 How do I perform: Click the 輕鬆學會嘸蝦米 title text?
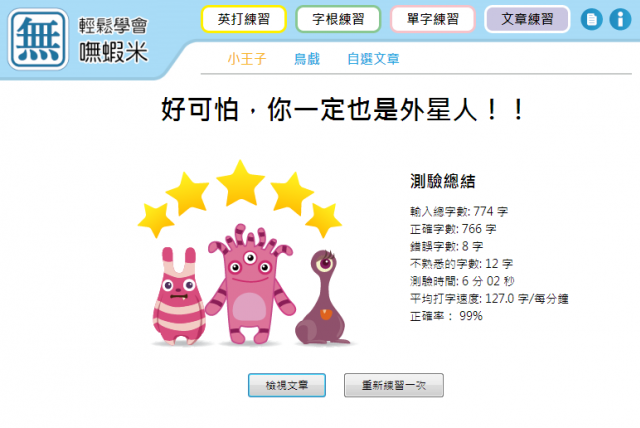tap(113, 40)
